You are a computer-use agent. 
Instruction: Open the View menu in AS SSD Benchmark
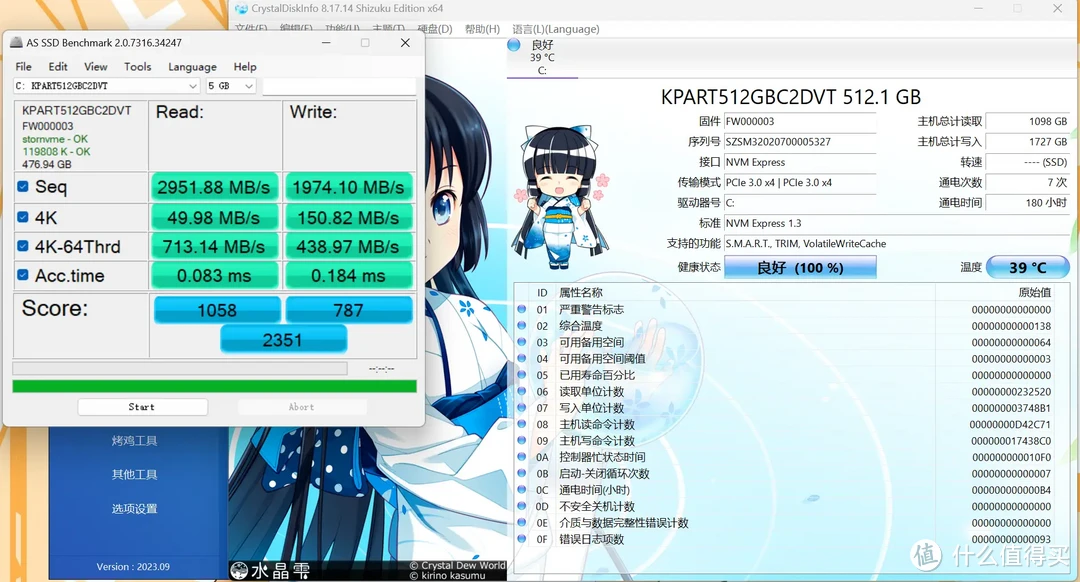pos(96,67)
